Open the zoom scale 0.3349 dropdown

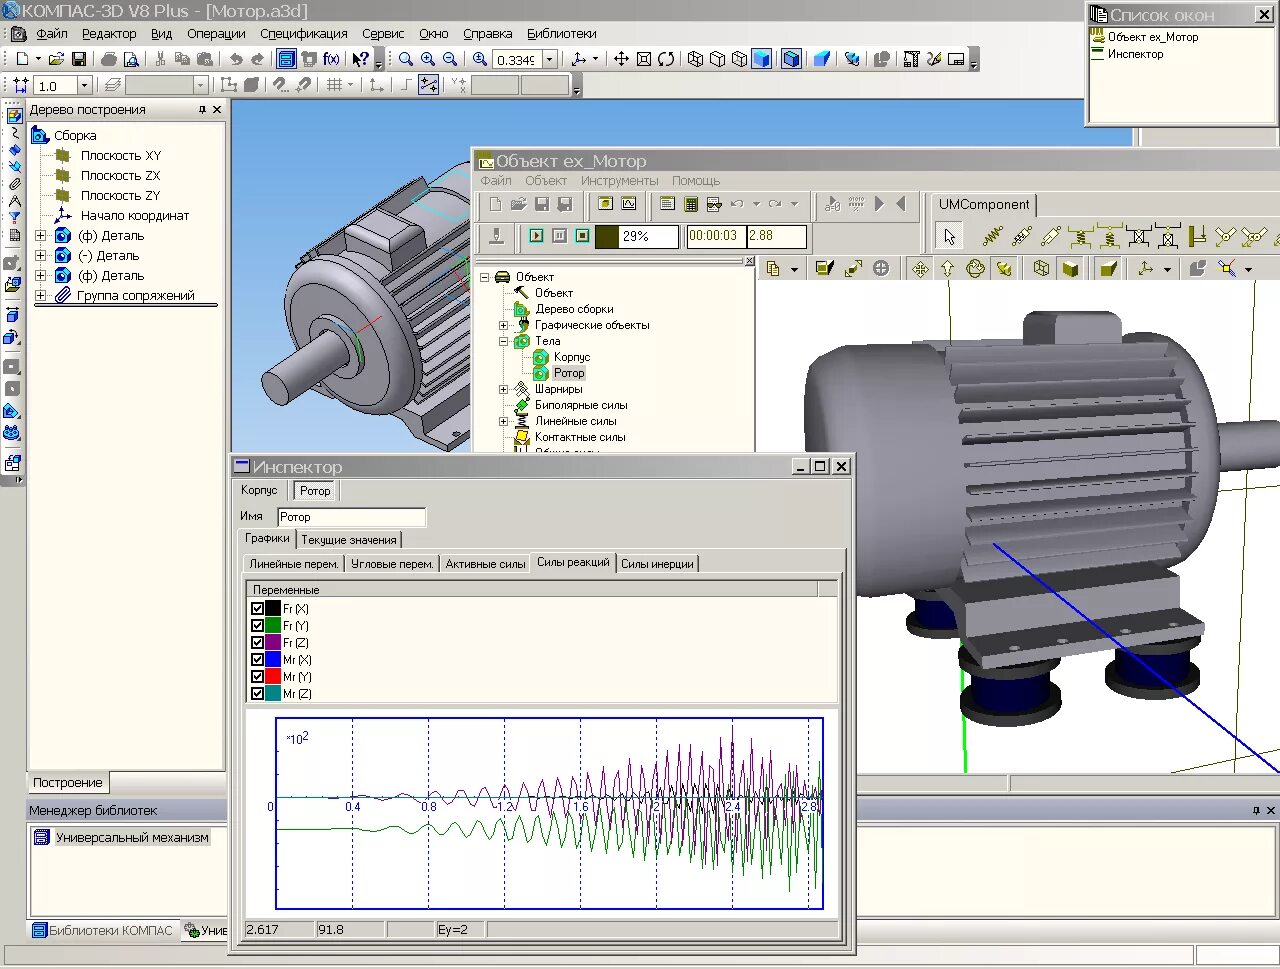549,60
